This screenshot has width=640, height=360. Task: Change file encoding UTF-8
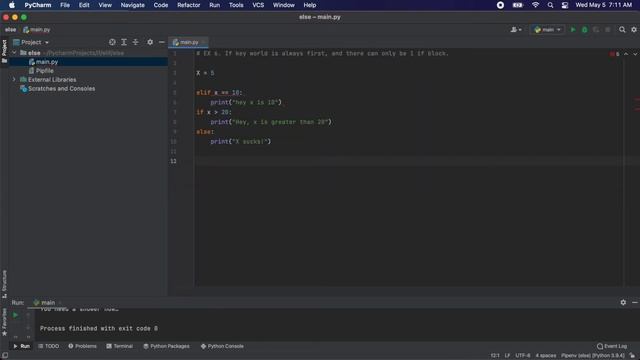pos(522,356)
